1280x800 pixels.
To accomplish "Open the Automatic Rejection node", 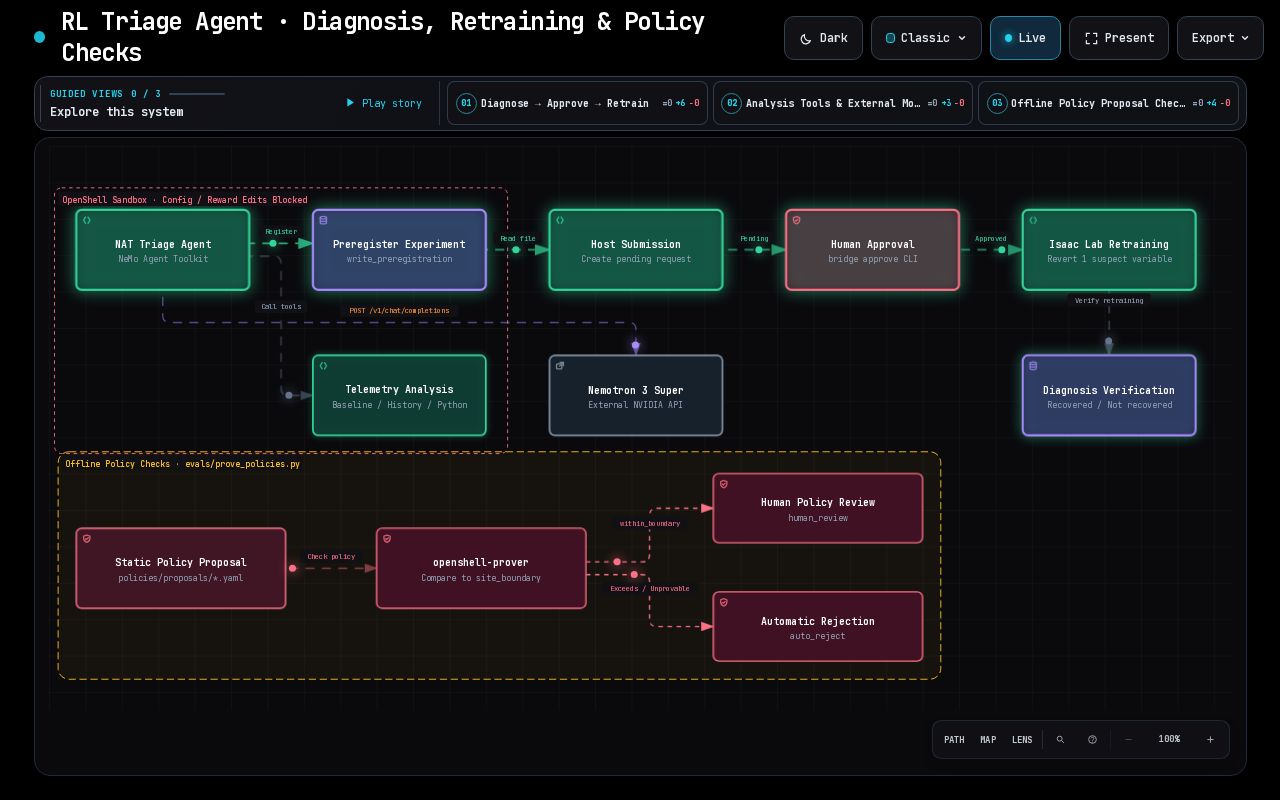I will point(818,627).
